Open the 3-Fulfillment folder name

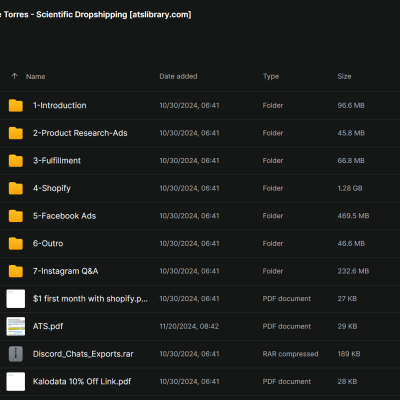click(57, 161)
